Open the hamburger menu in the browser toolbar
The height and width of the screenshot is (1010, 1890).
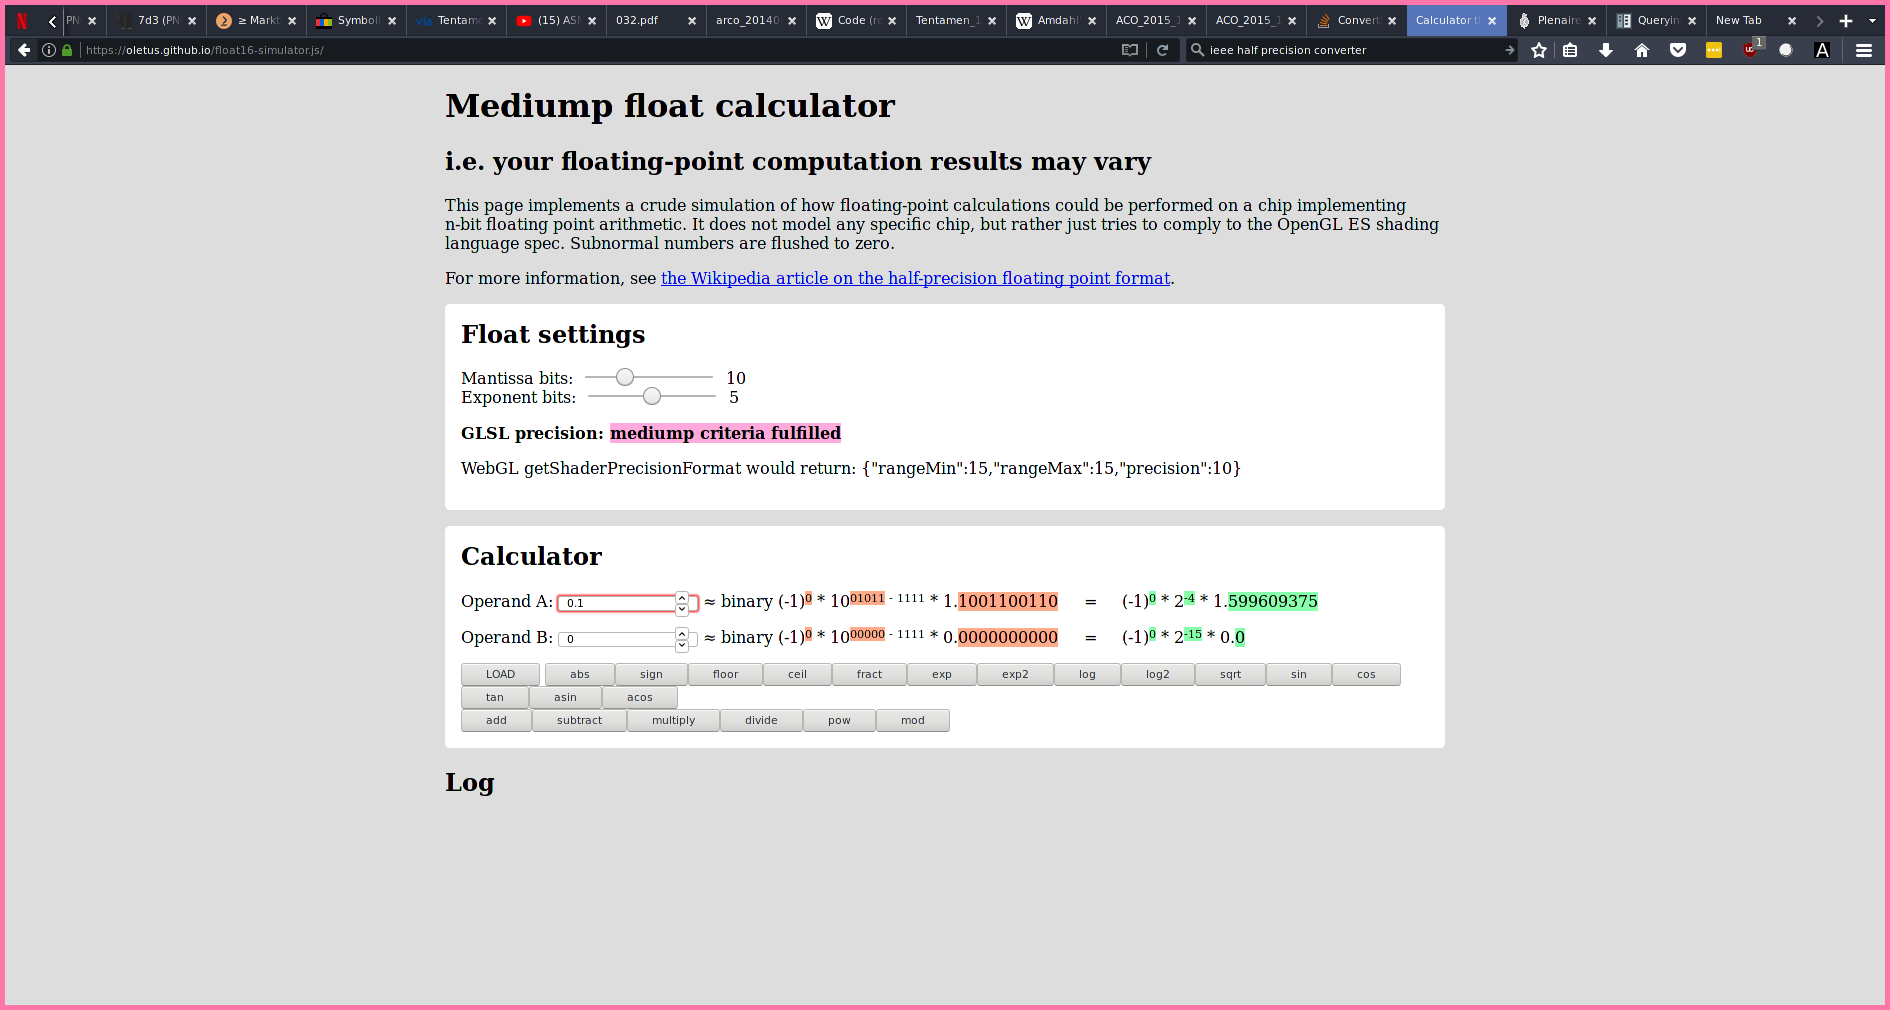[1864, 50]
